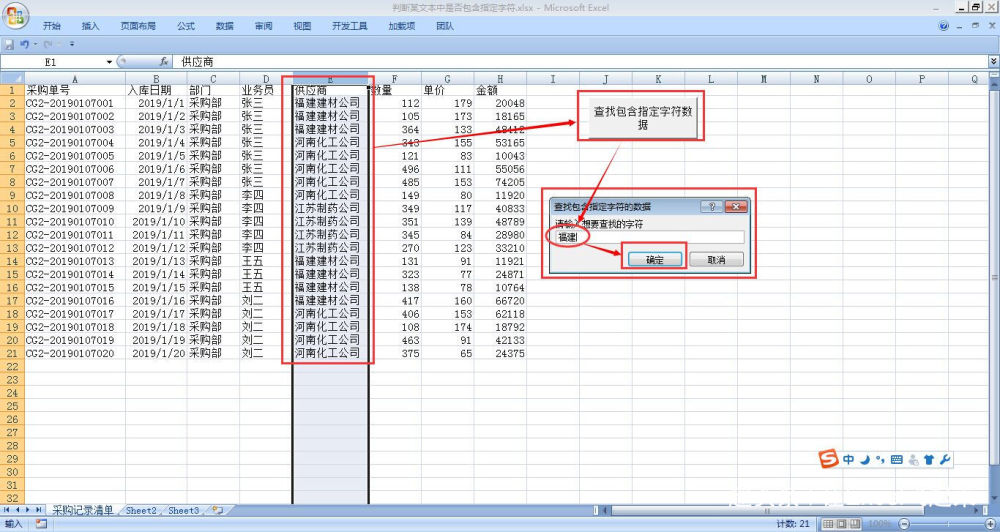This screenshot has width=1000, height=532.
Task: Open the 数据 ribbon tab
Action: click(x=224, y=26)
